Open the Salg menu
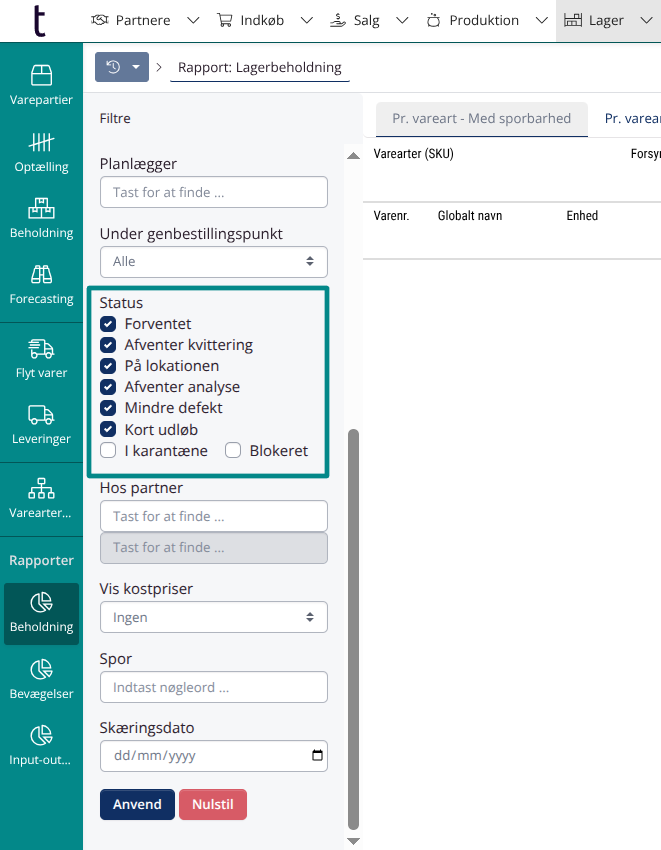661x850 pixels. [367, 20]
